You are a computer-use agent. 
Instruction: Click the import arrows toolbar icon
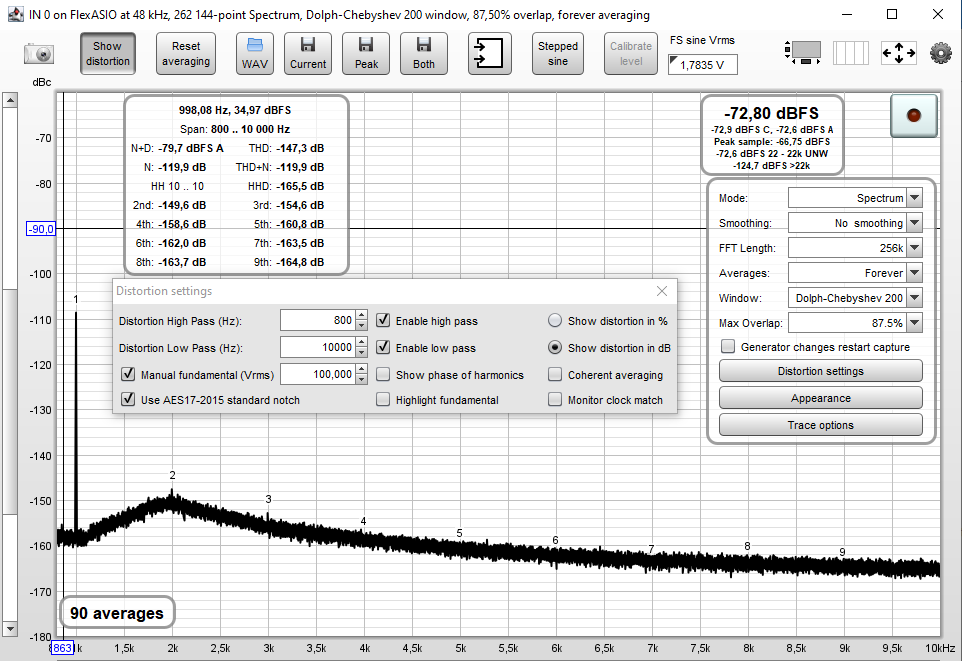pyautogui.click(x=490, y=54)
